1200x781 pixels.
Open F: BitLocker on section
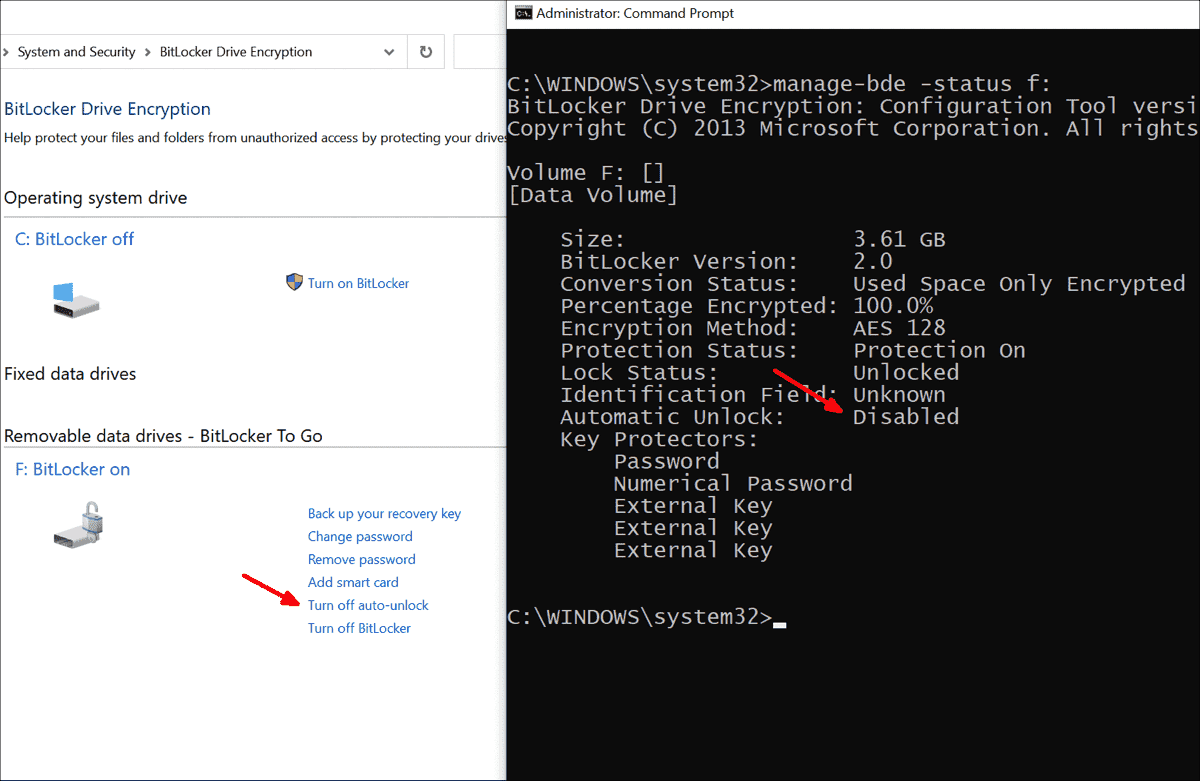72,469
